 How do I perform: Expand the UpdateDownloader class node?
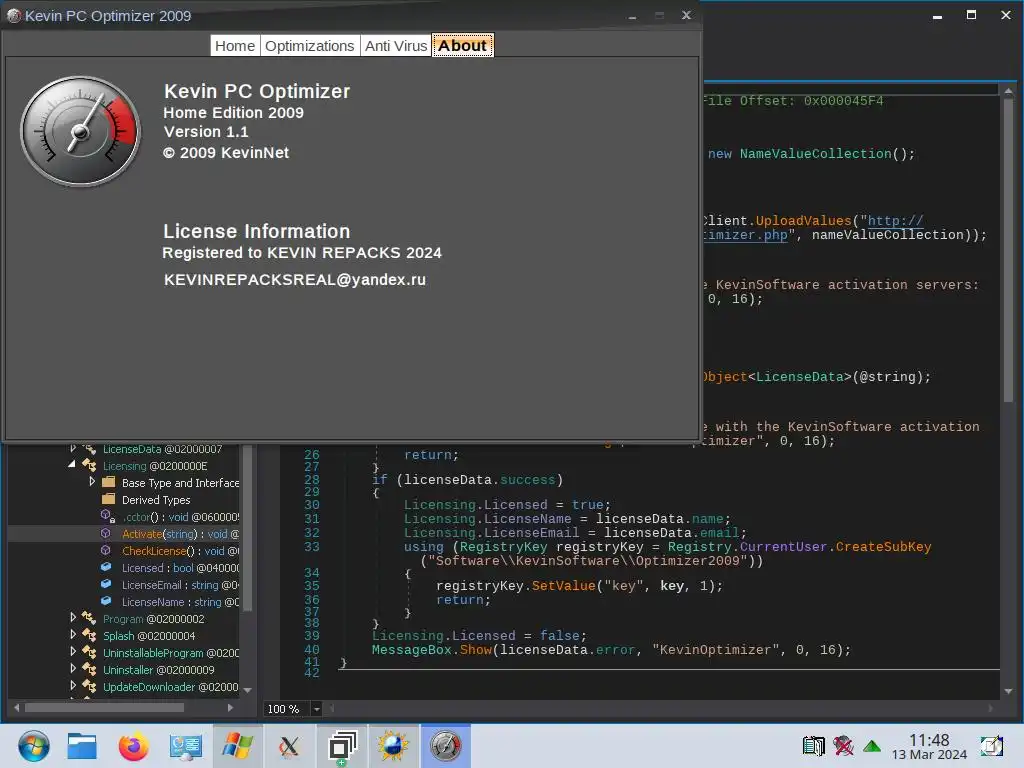[73, 685]
